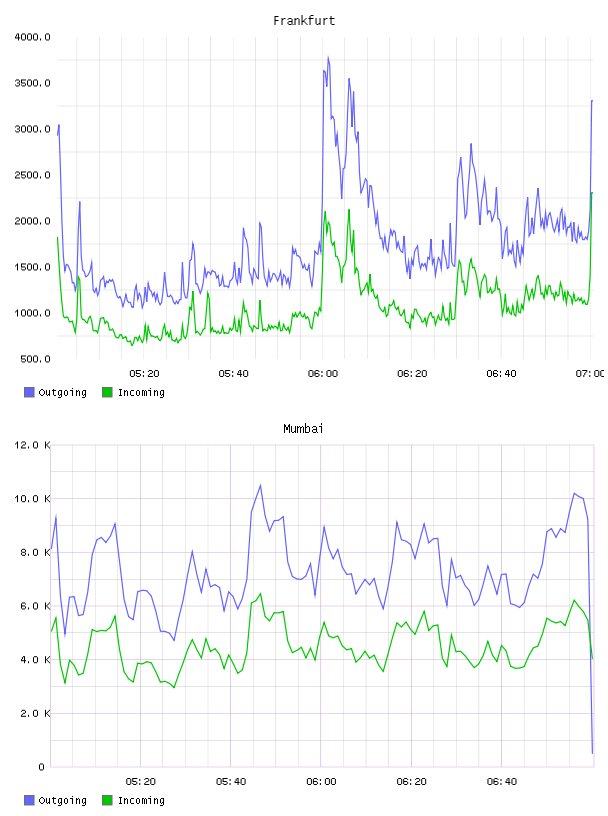Viewport: 608px width, 816px height.
Task: Click Mumbai outgoing peak near 05:47
Action: [x=260, y=486]
